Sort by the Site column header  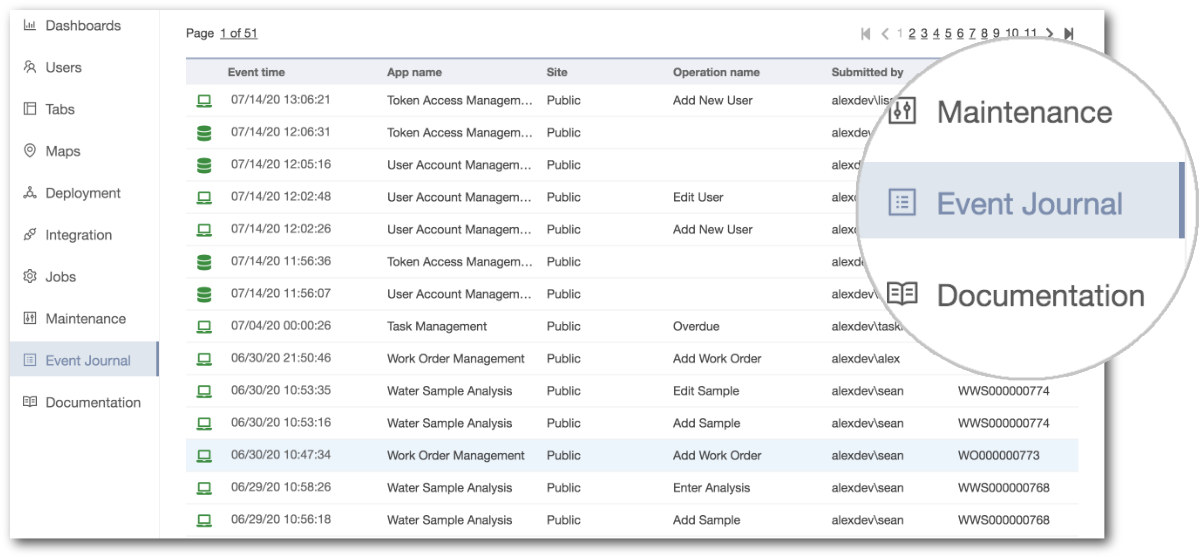(557, 72)
